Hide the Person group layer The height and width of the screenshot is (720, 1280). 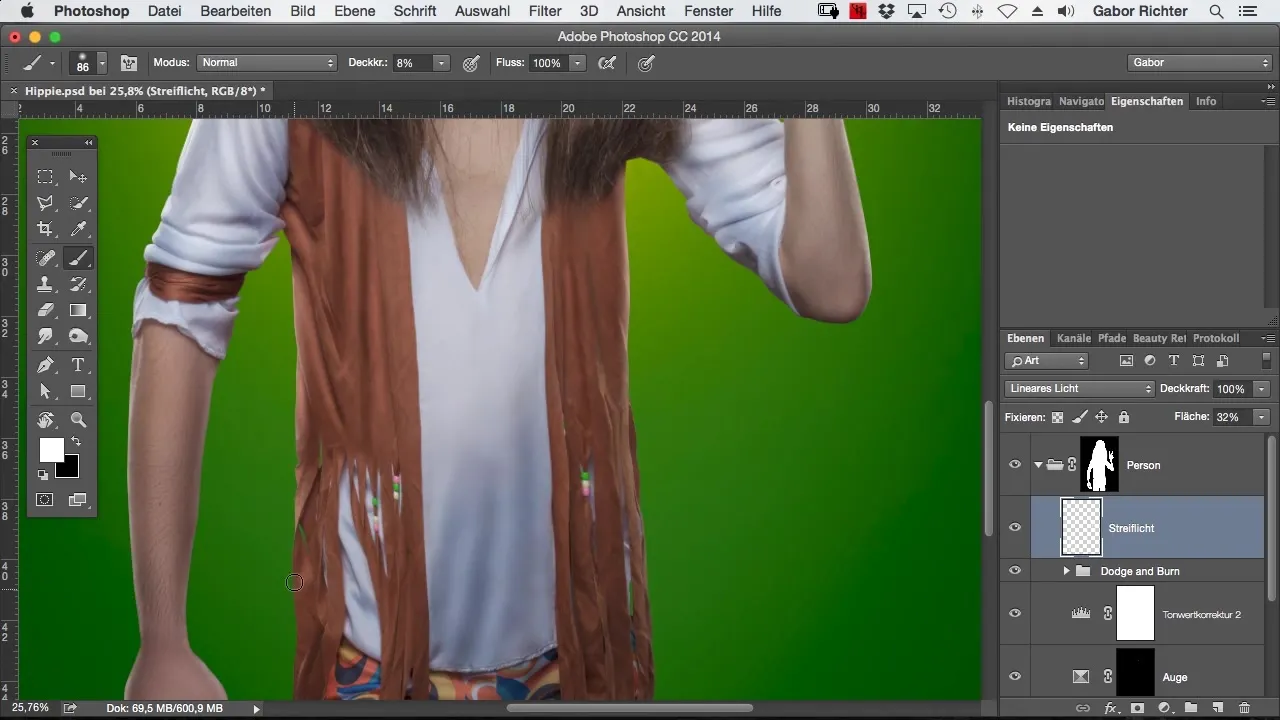(x=1015, y=464)
